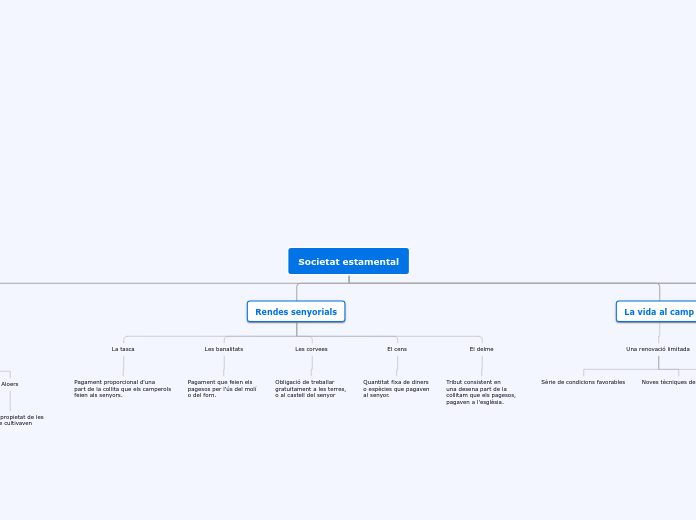Click the Pagament que feien els pagesos text
696x520 pixels.
coord(222,389)
